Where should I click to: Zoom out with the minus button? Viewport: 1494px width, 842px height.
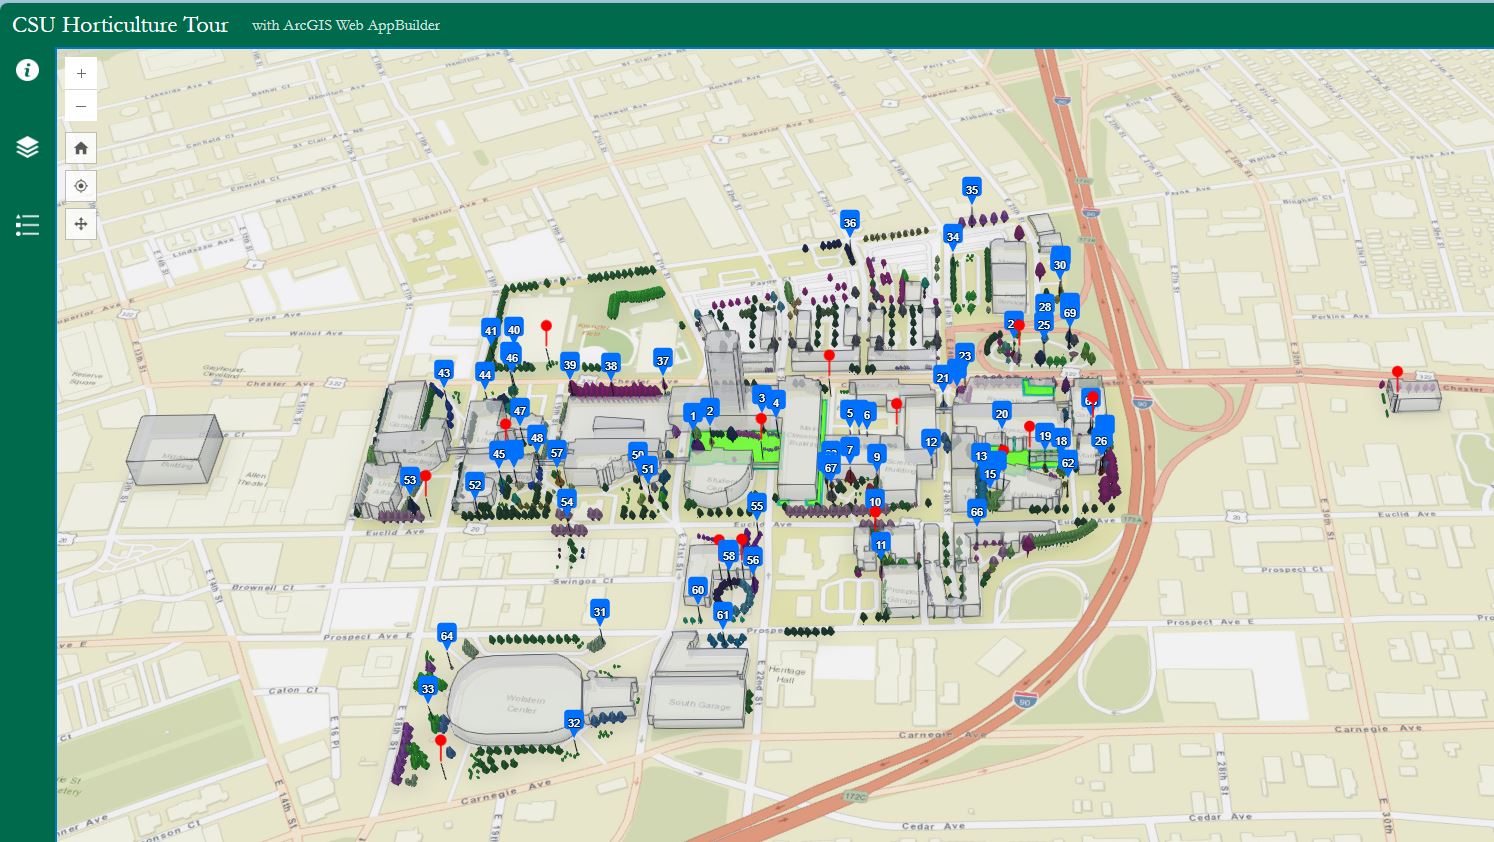[81, 105]
